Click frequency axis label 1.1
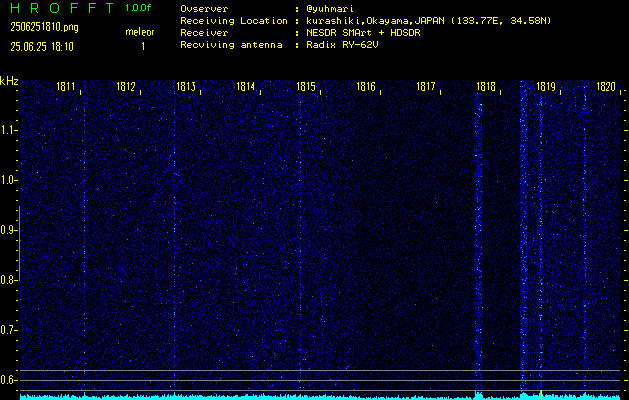This screenshot has width=629, height=400. click(x=7, y=130)
